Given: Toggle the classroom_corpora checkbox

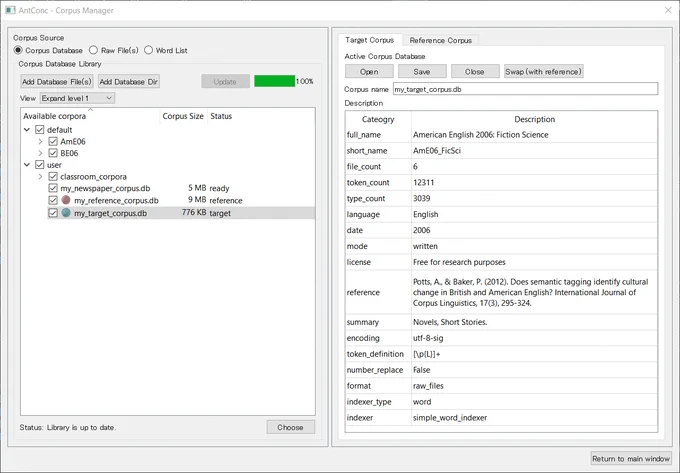Looking at the screenshot, I should click(x=53, y=176).
